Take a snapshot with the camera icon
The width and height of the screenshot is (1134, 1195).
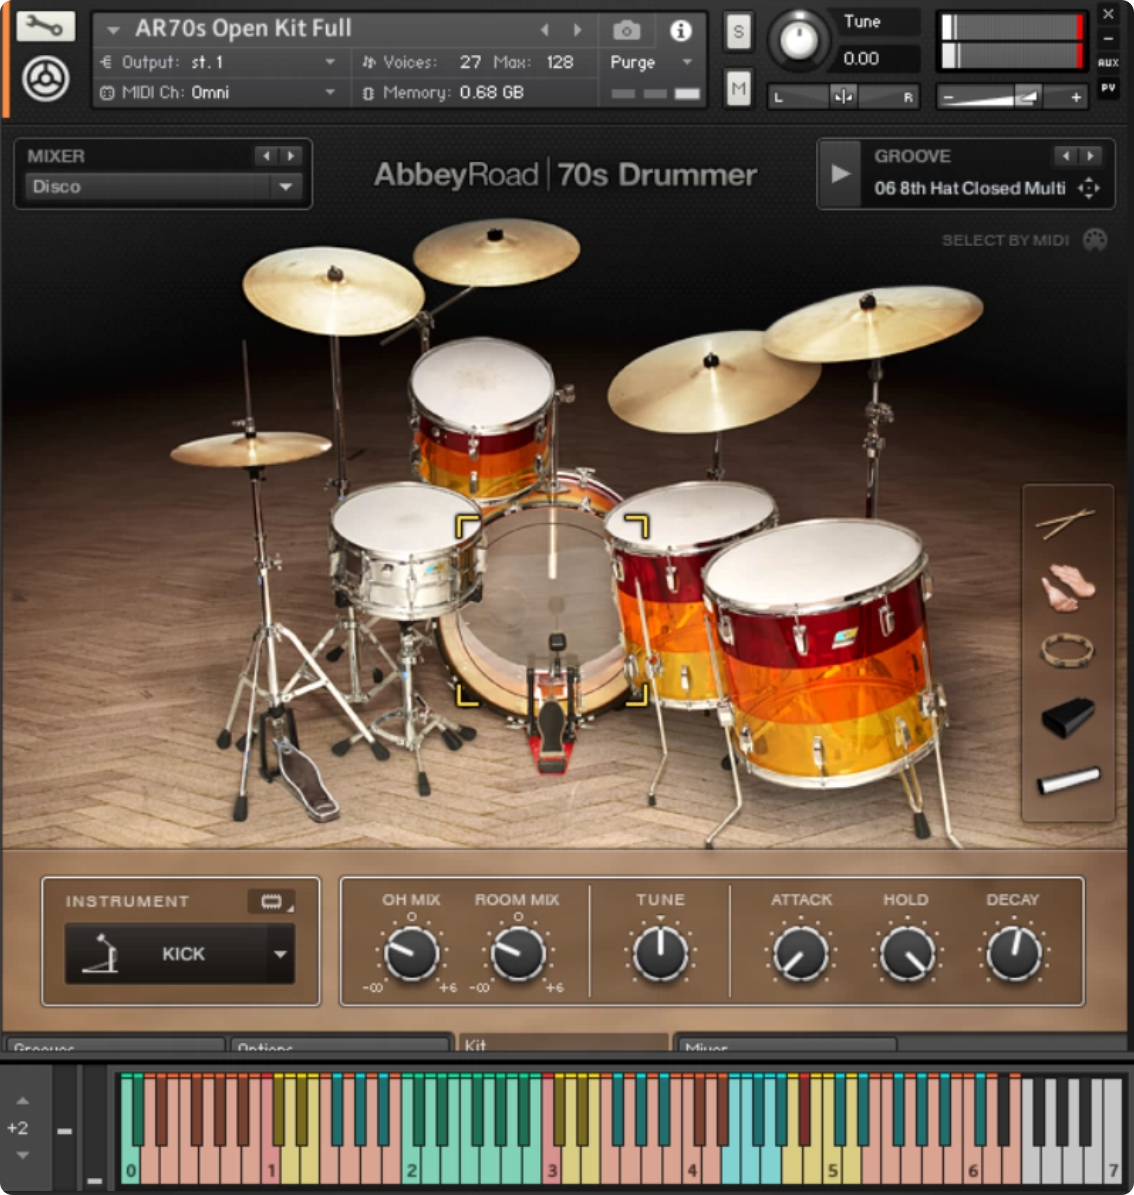pyautogui.click(x=626, y=30)
